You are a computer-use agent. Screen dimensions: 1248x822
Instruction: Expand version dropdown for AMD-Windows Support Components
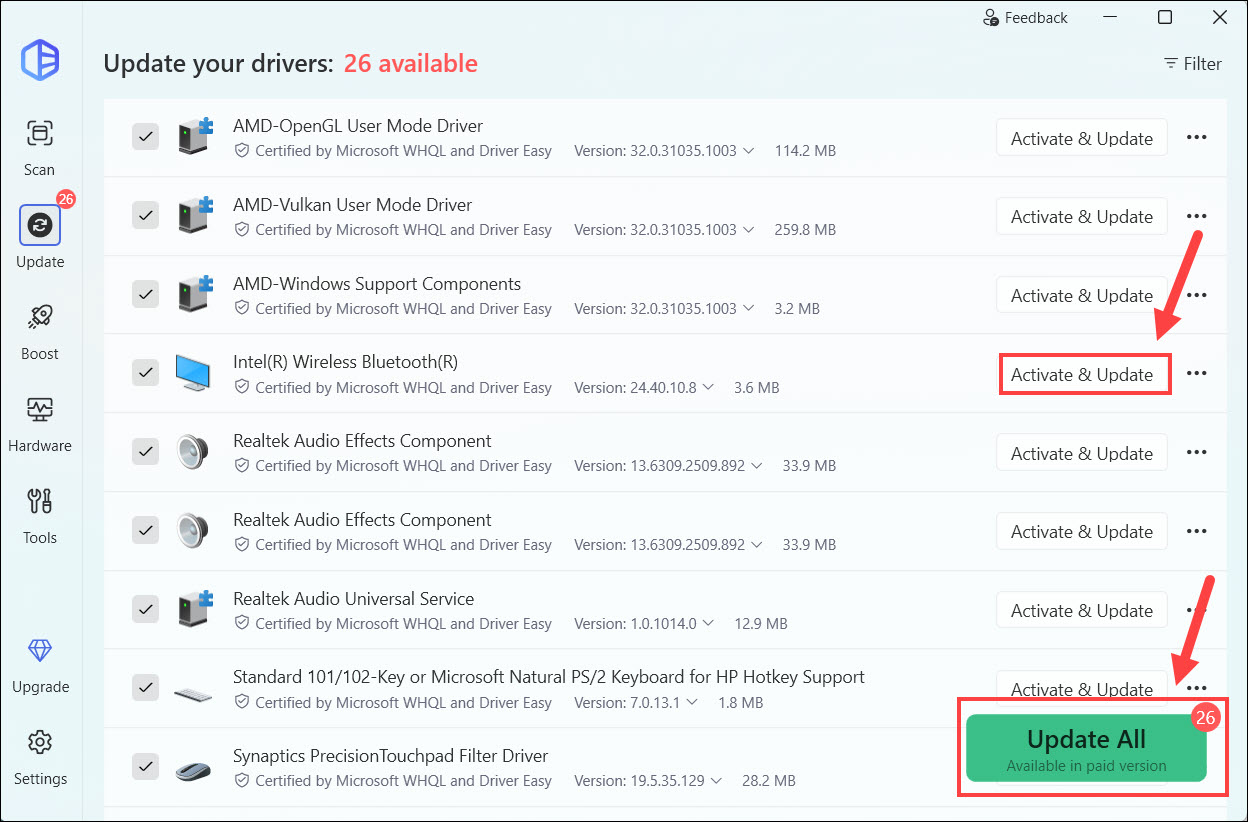coord(747,309)
